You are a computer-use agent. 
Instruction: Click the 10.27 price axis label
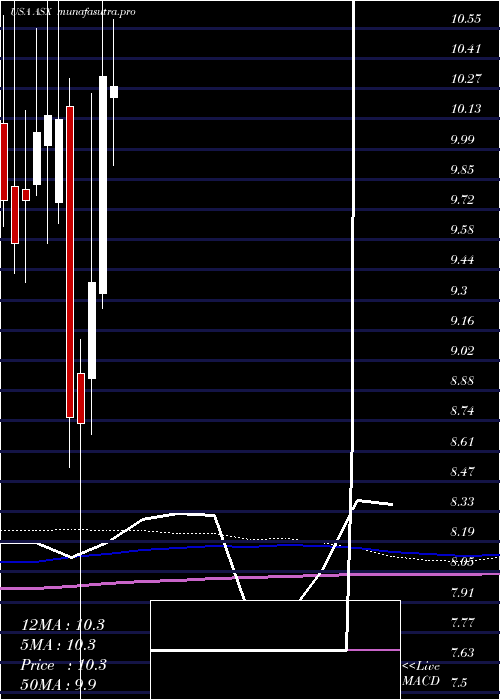tap(466, 79)
